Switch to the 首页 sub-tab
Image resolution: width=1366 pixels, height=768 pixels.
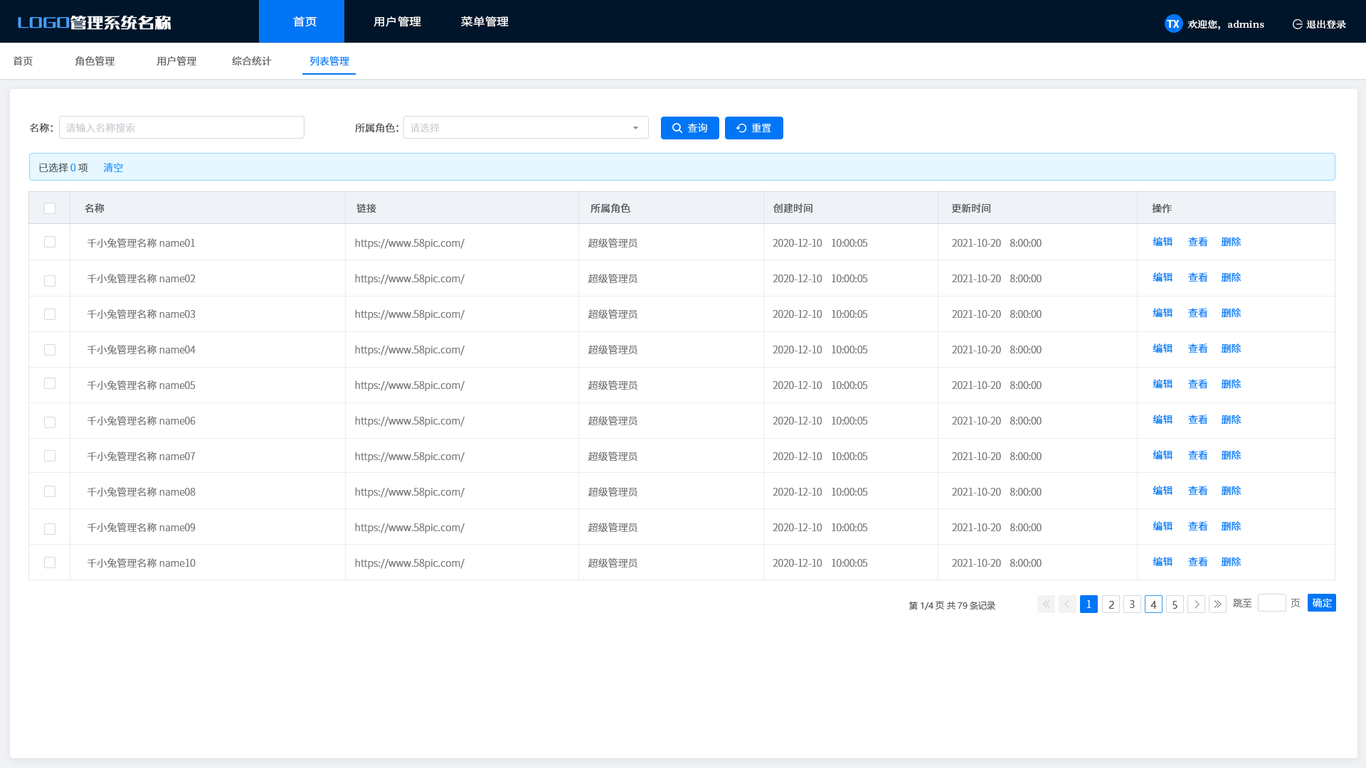point(23,61)
